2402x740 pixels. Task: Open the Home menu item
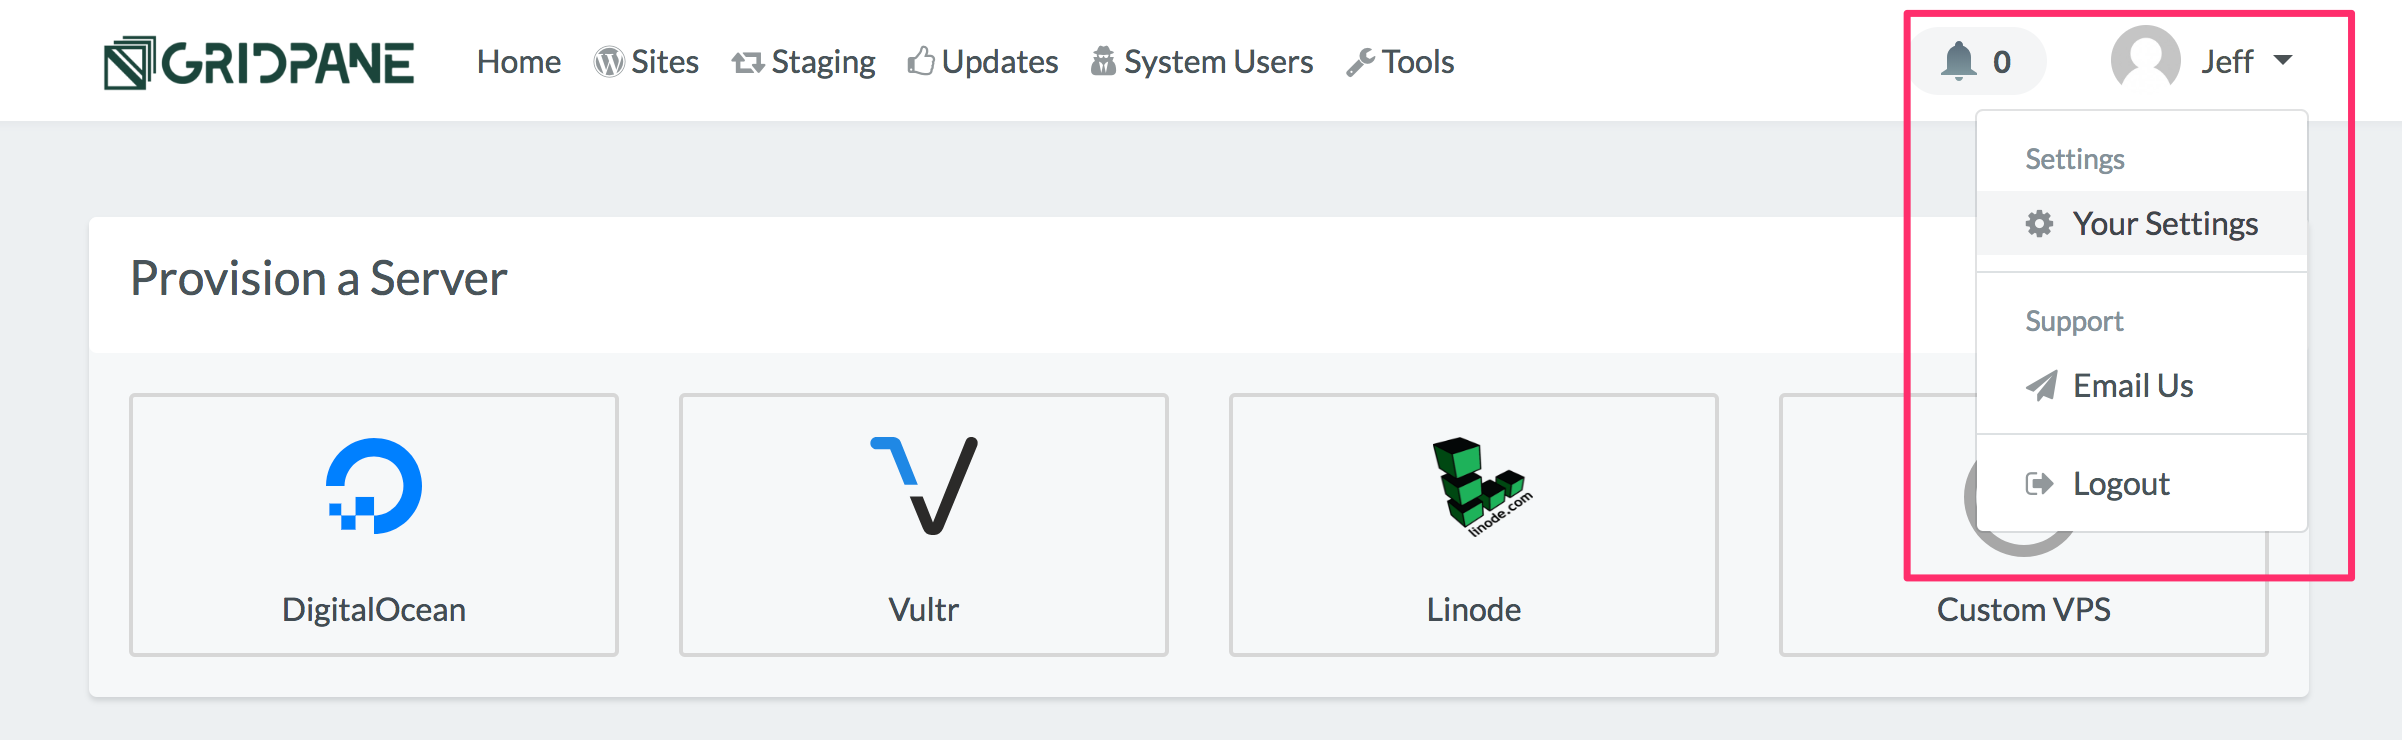tap(518, 62)
